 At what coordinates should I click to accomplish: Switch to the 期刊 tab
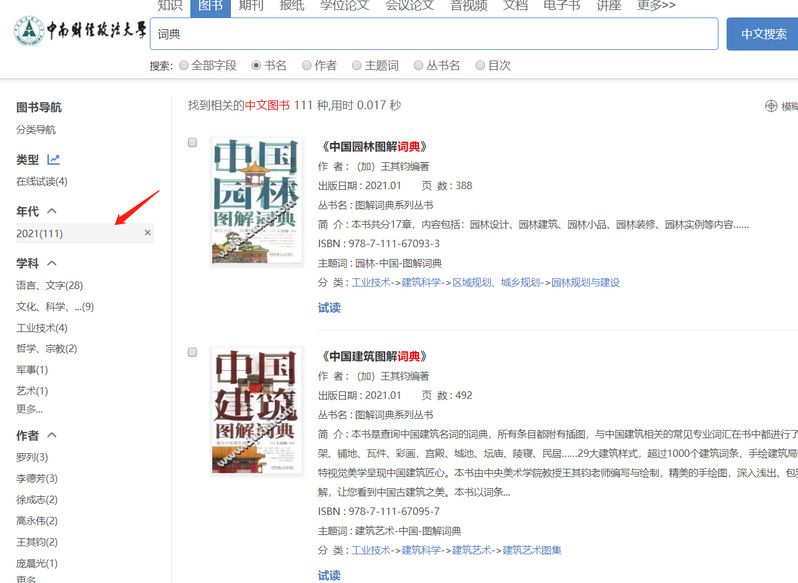(251, 6)
